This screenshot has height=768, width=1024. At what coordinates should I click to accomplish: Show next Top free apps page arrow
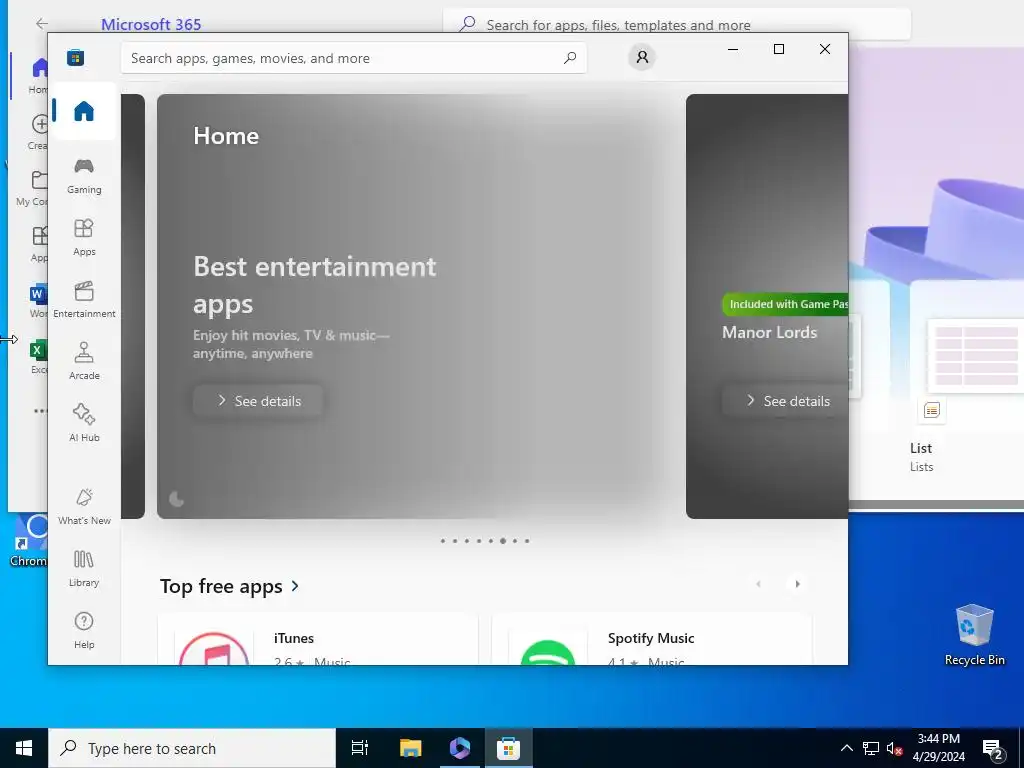click(x=797, y=584)
